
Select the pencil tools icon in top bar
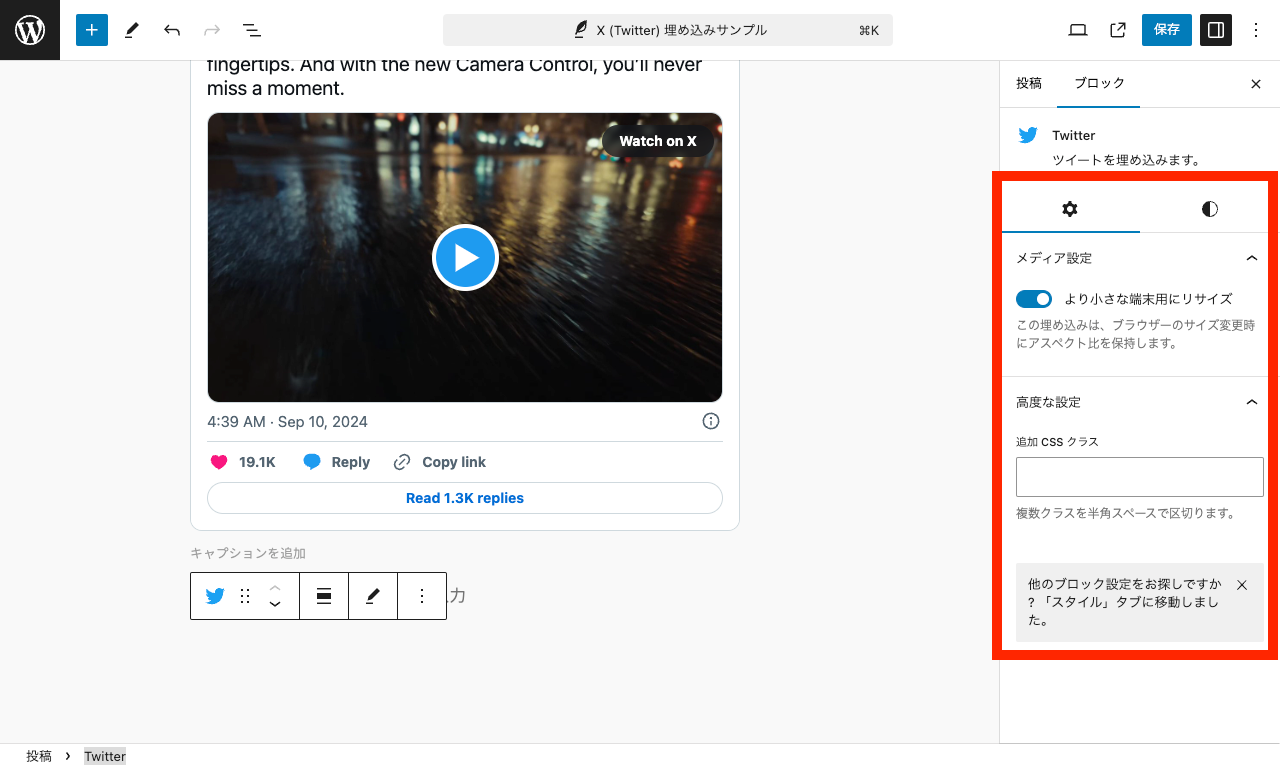pyautogui.click(x=131, y=30)
